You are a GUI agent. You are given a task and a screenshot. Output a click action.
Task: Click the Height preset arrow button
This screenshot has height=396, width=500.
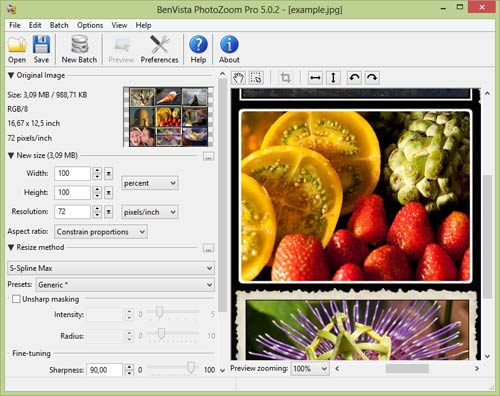click(109, 193)
